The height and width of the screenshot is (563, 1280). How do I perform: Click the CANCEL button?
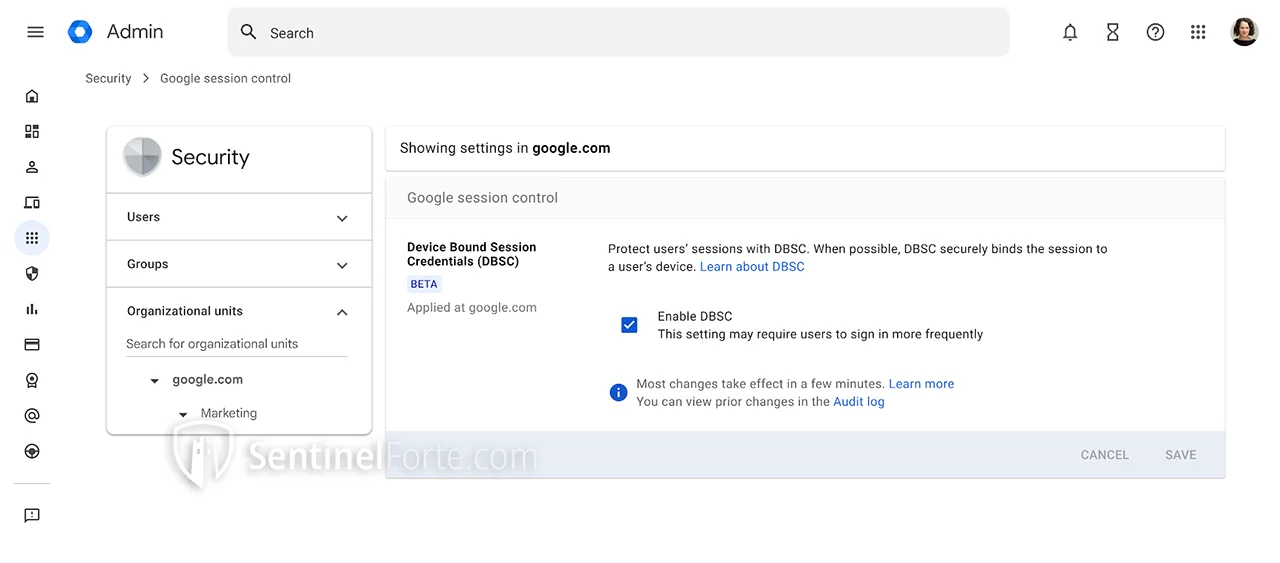tap(1104, 455)
